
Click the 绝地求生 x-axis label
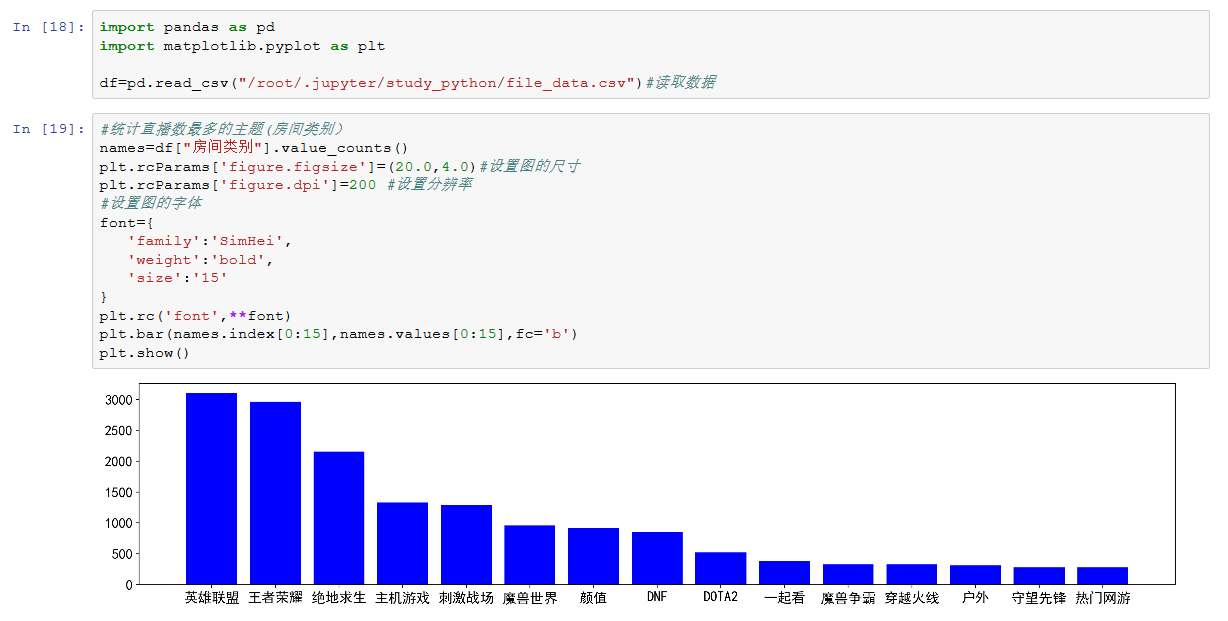pos(339,598)
